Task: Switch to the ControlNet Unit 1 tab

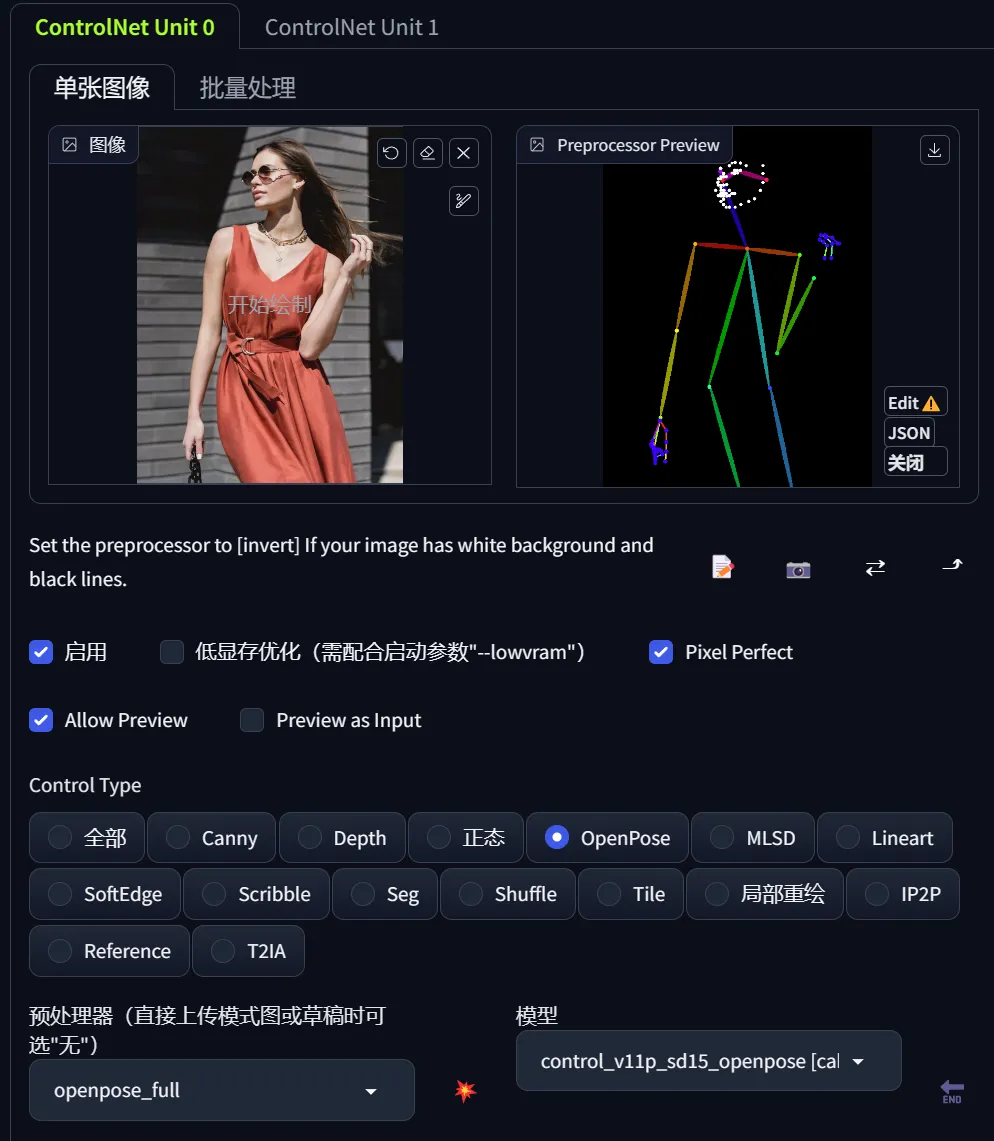Action: coord(351,27)
